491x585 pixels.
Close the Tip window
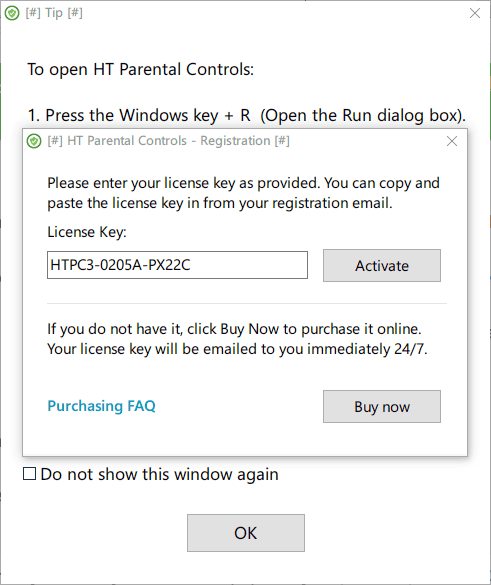click(475, 13)
